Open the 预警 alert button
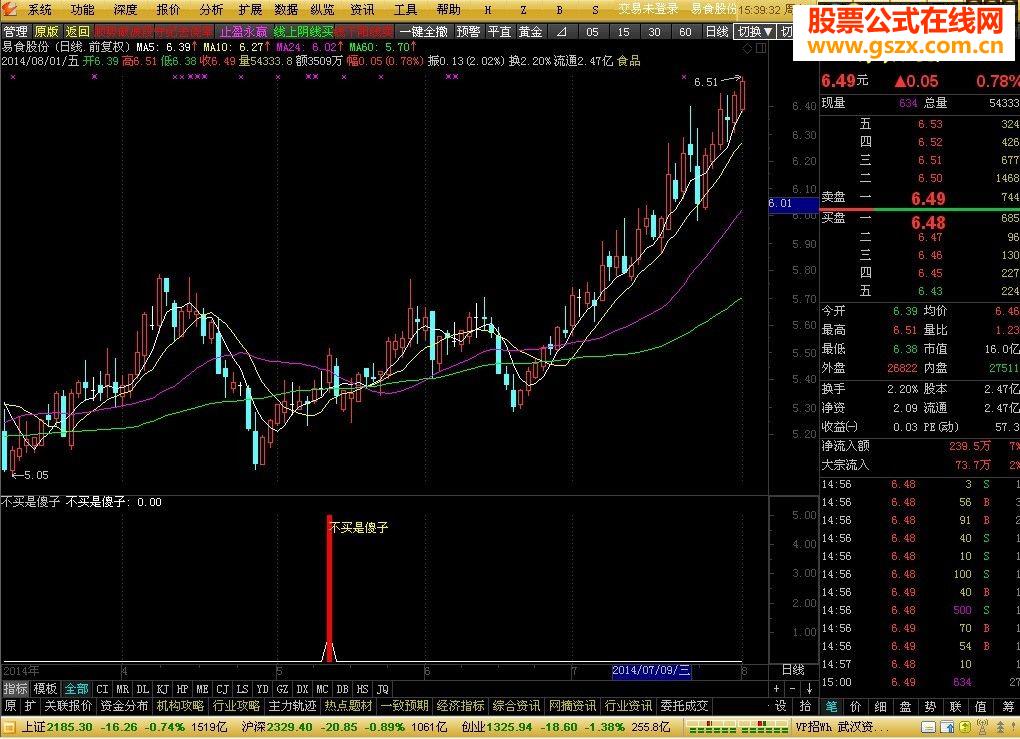The height and width of the screenshot is (739, 1020). tap(468, 31)
